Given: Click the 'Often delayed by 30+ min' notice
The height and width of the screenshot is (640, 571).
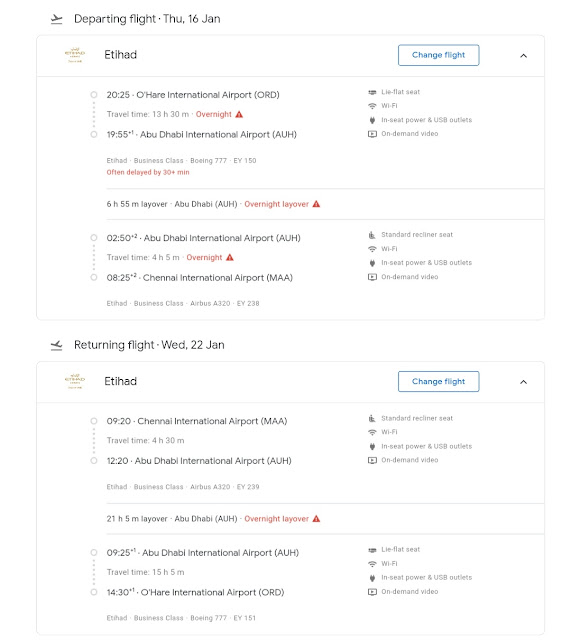Looking at the screenshot, I should 148,172.
